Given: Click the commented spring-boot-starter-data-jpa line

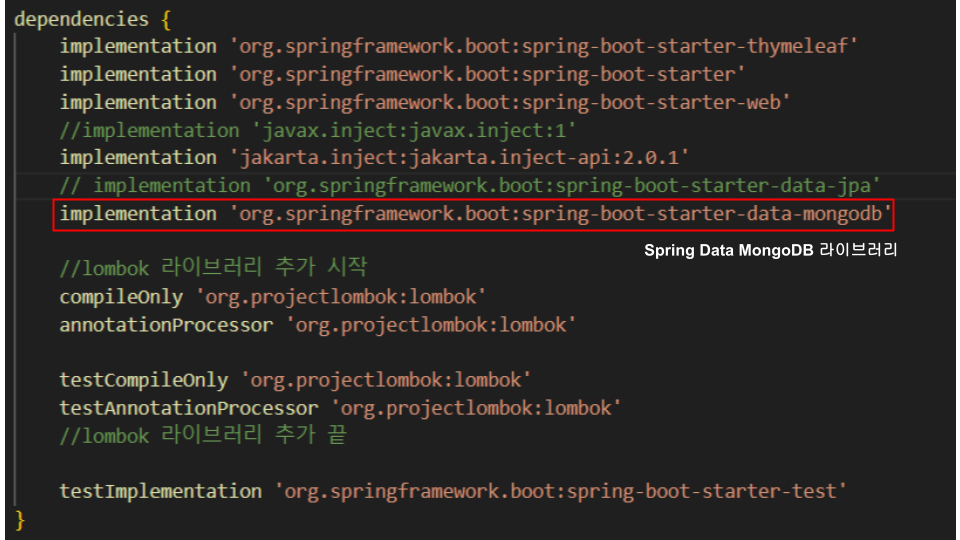Looking at the screenshot, I should [470, 186].
